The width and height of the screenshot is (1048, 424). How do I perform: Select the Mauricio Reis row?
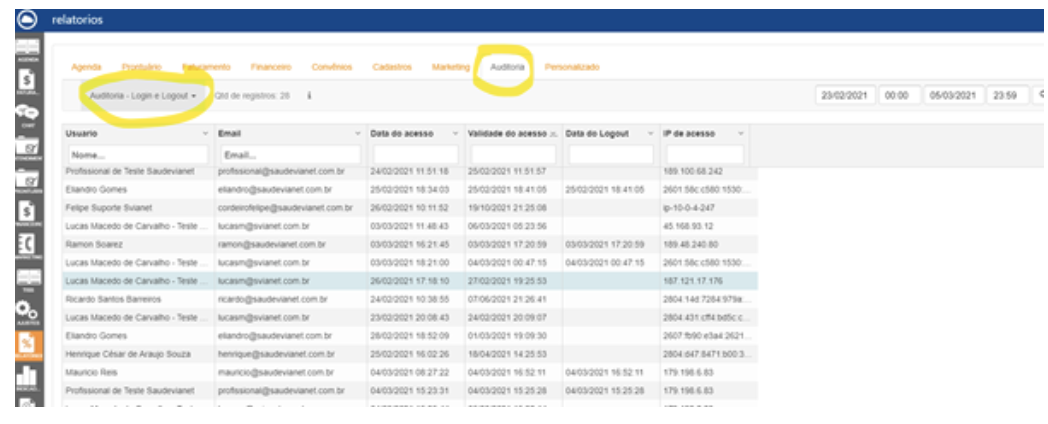(410, 372)
